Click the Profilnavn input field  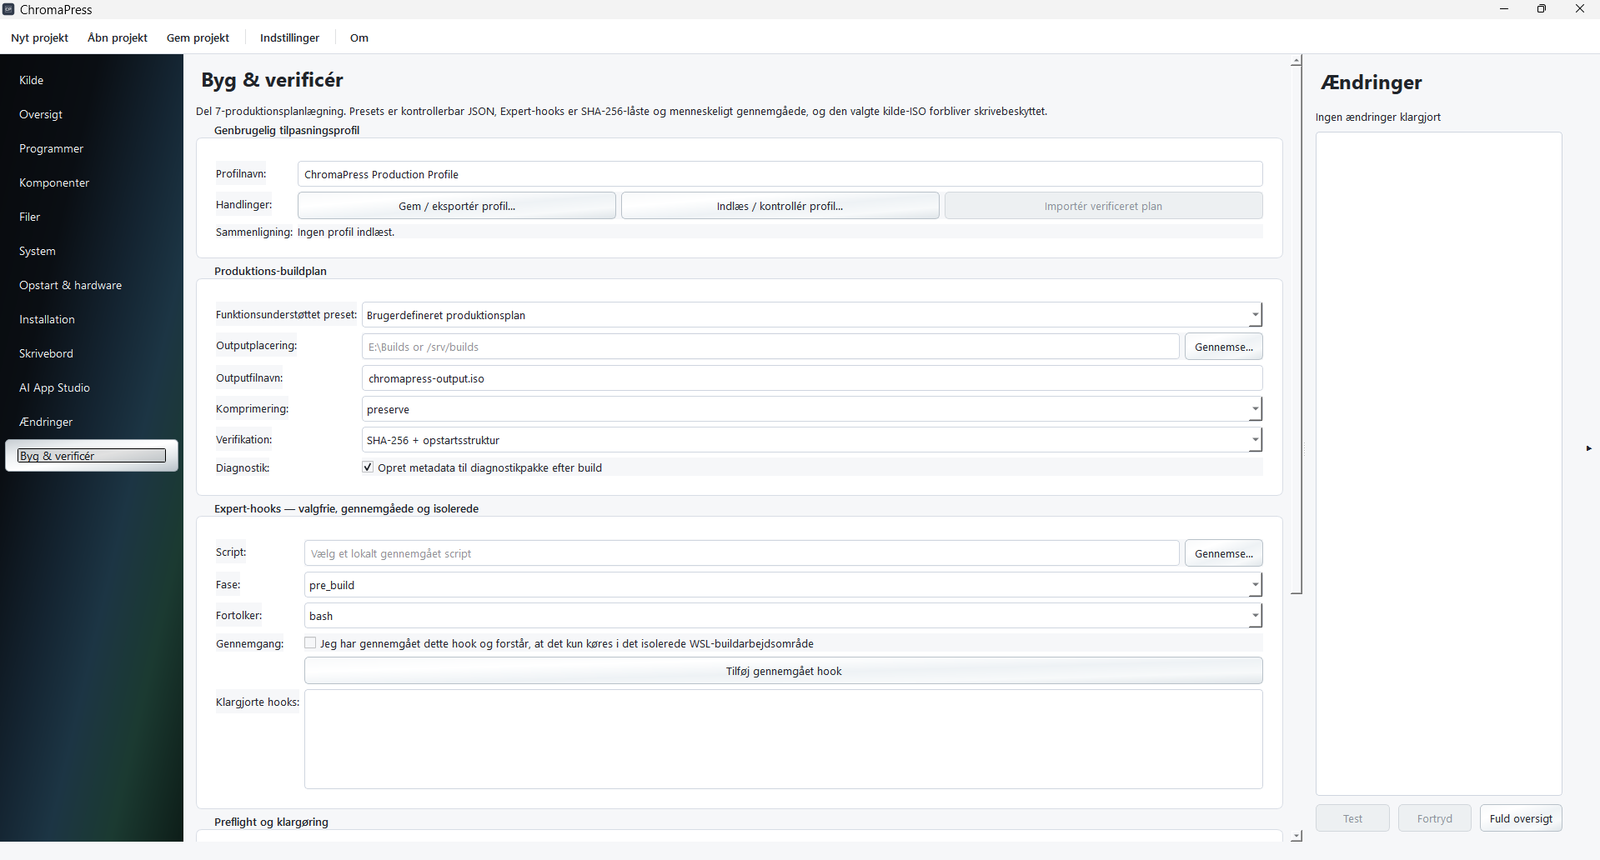780,174
